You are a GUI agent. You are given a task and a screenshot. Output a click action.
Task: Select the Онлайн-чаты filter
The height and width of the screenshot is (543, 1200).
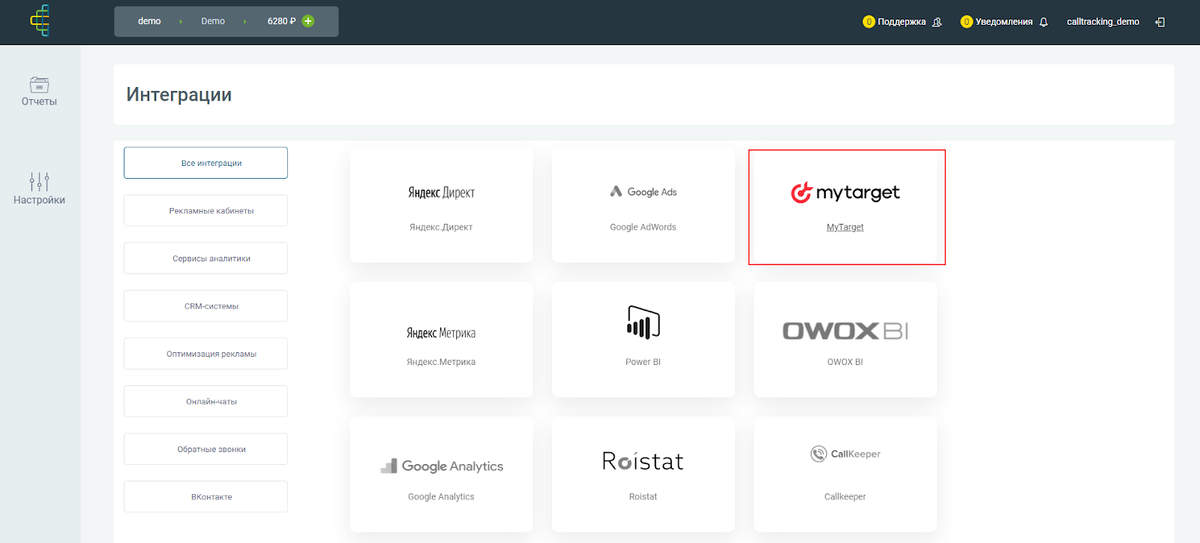pos(206,402)
